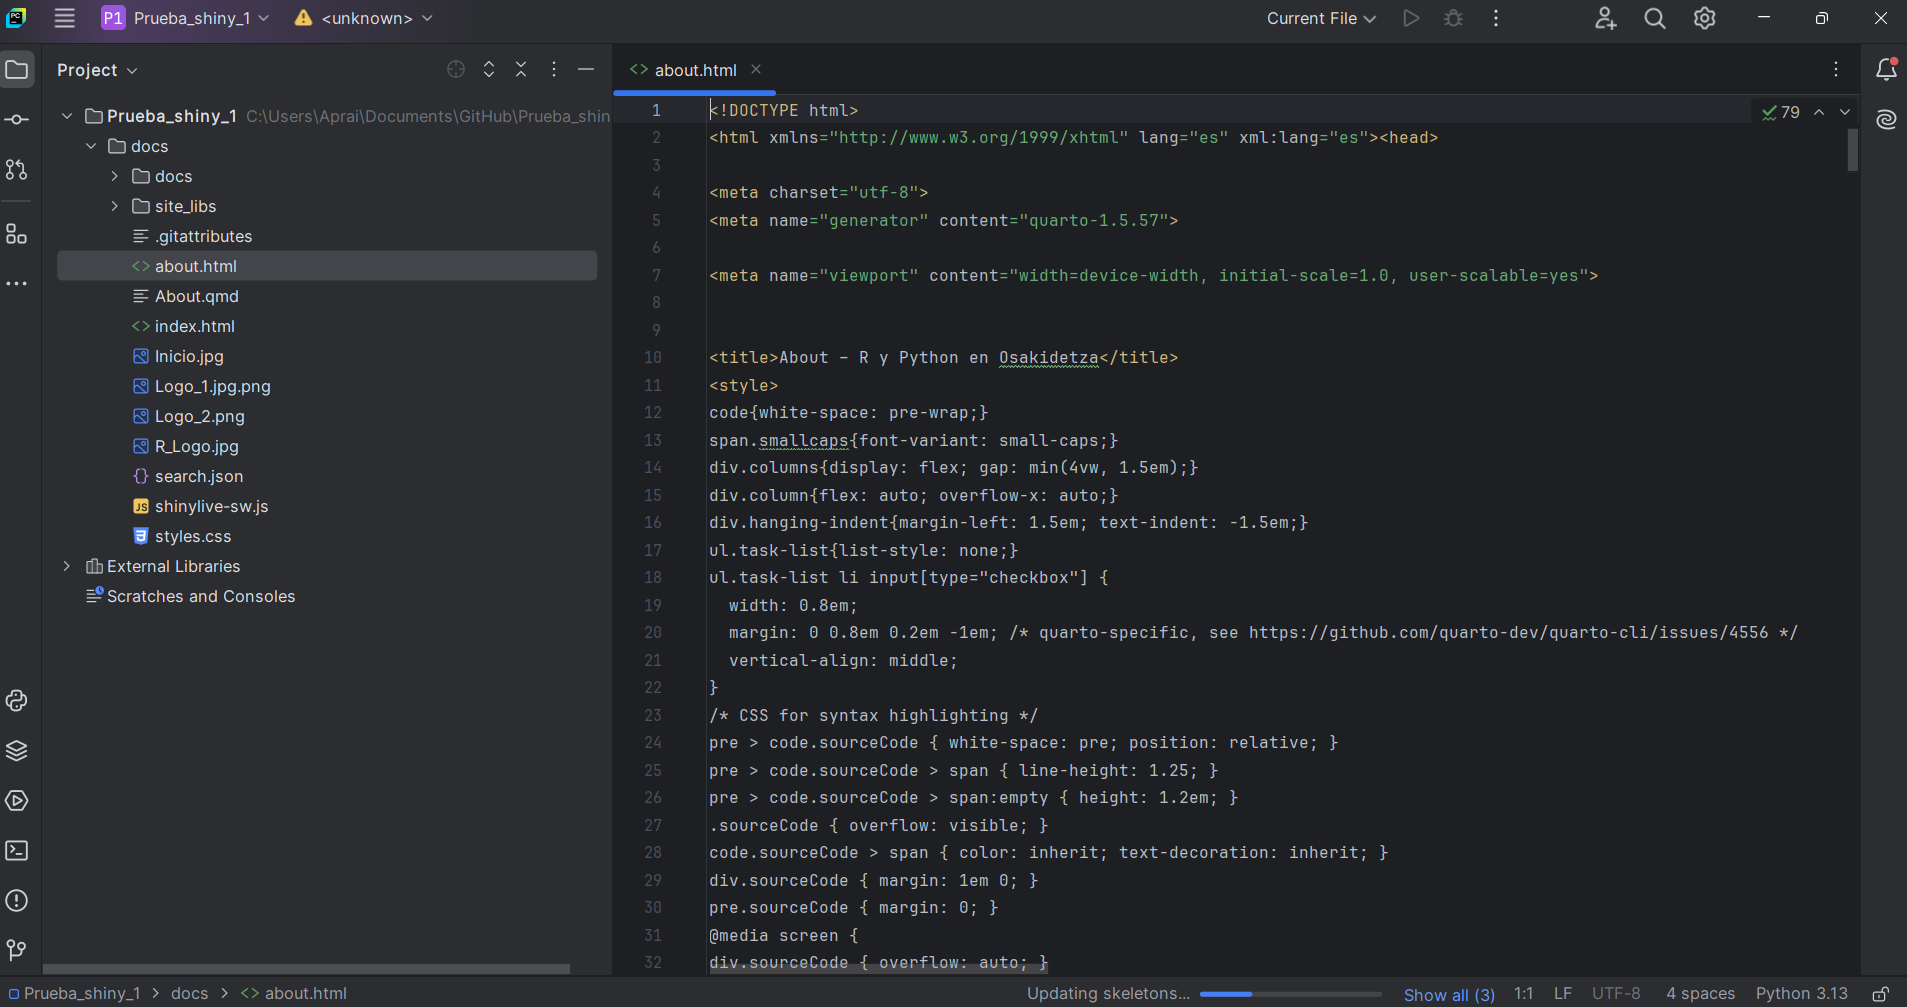Open the Current File run configuration dropdown
Viewport: 1907px width, 1007px height.
point(1320,18)
